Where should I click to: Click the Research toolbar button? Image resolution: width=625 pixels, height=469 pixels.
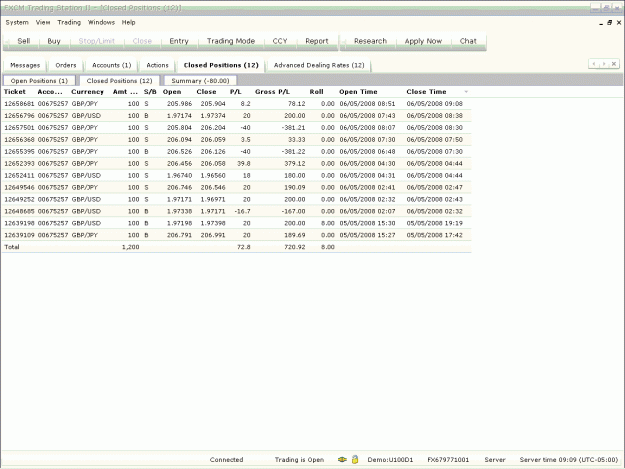370,41
